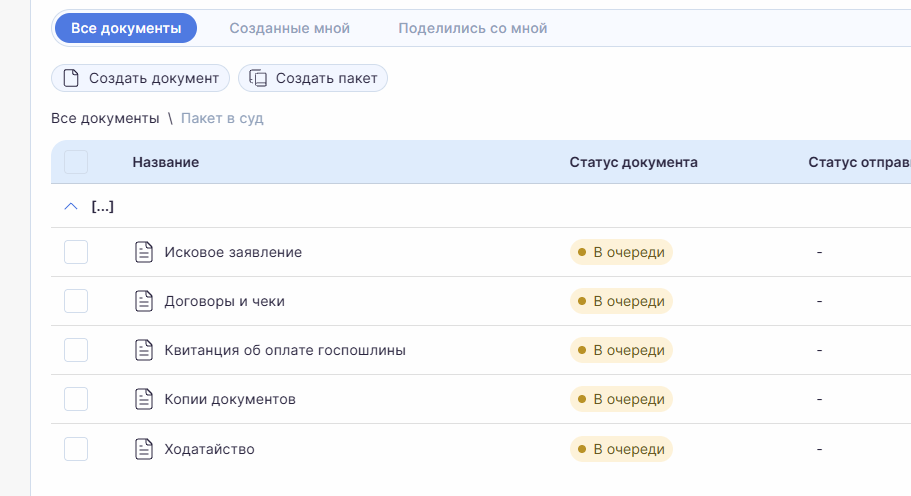Click the stacked pages icon in Создать пакет
The image size is (911, 496).
pos(258,78)
